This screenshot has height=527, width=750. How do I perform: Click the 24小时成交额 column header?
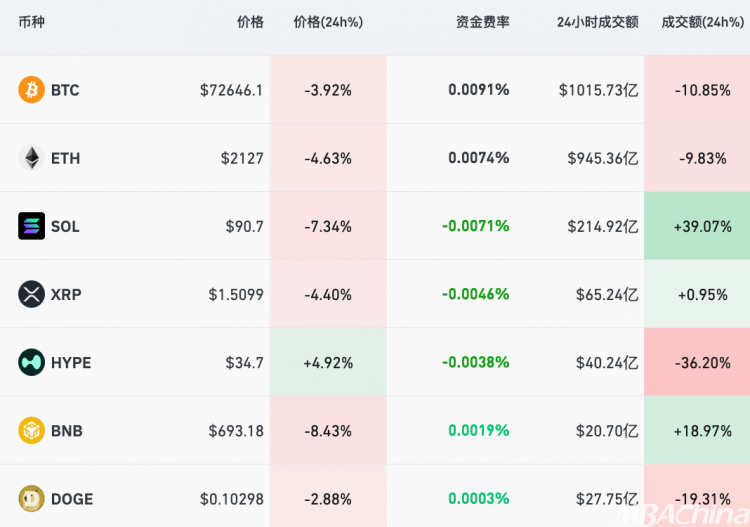click(x=597, y=22)
